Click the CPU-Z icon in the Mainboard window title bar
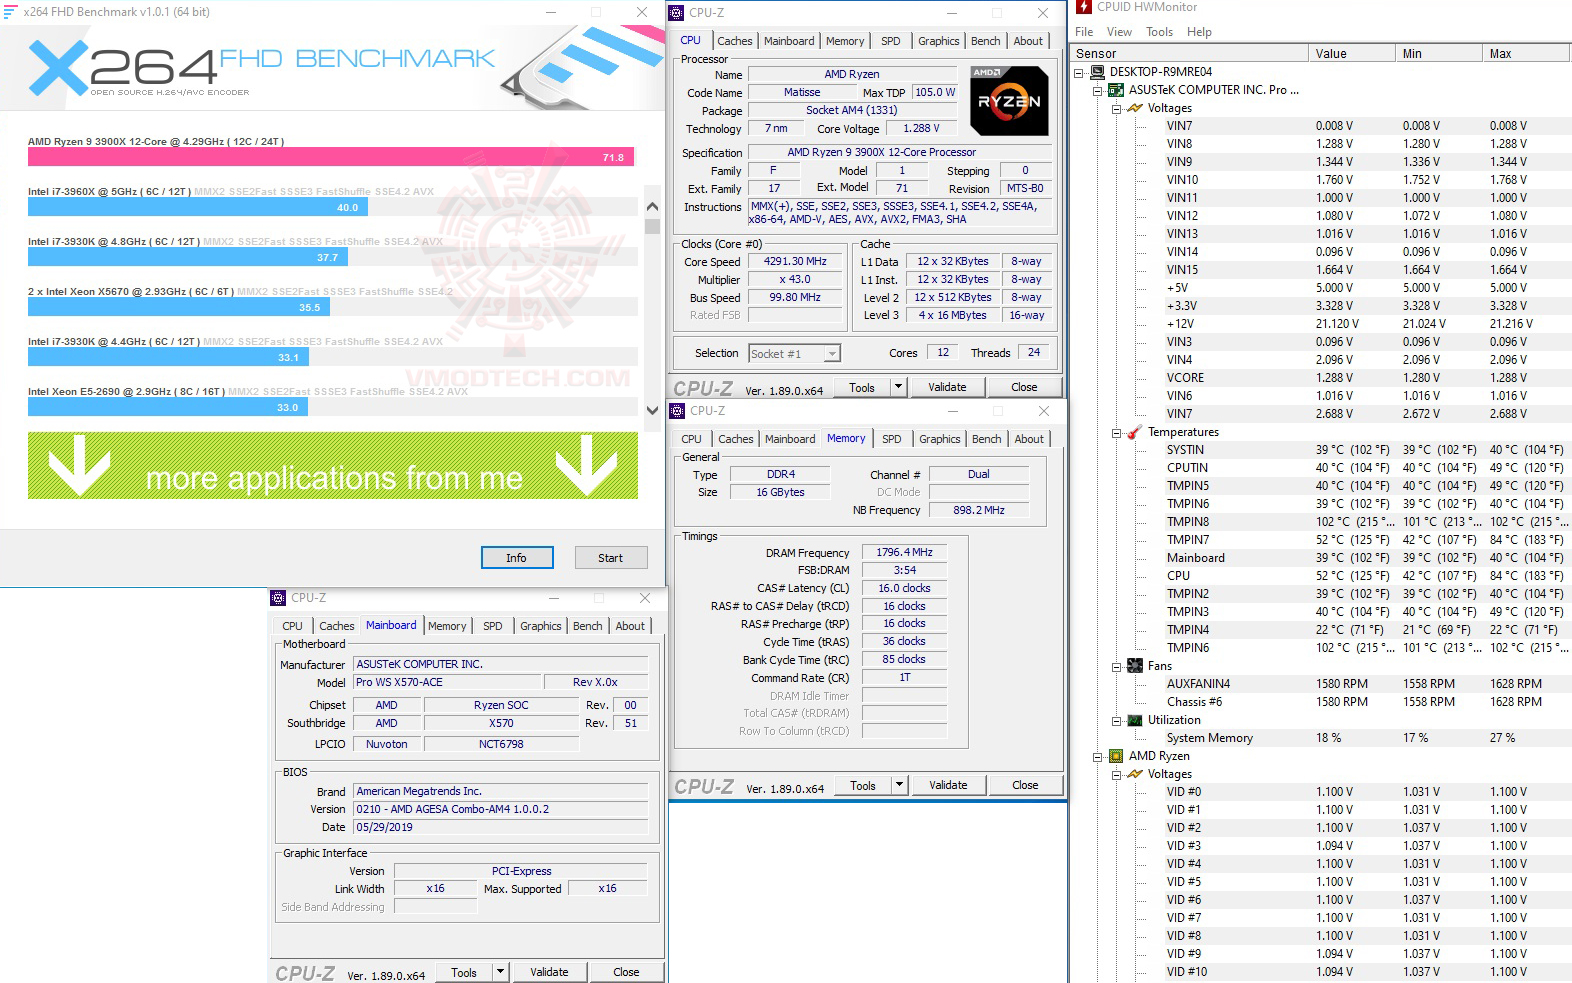The height and width of the screenshot is (983, 1572). click(278, 598)
